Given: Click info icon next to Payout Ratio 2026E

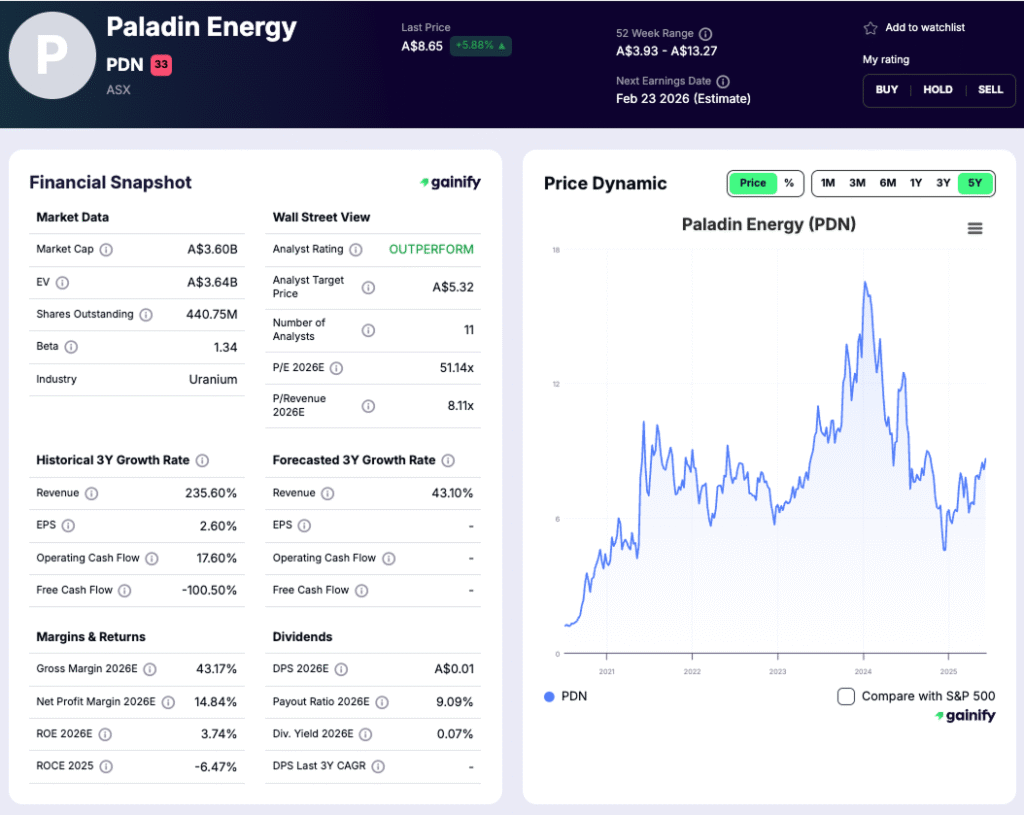Looking at the screenshot, I should point(382,702).
